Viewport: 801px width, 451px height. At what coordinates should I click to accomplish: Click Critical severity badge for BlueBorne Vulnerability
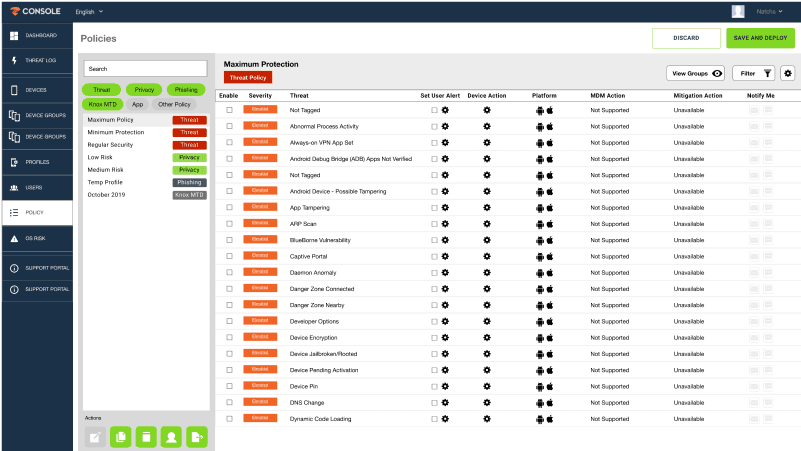(x=259, y=240)
